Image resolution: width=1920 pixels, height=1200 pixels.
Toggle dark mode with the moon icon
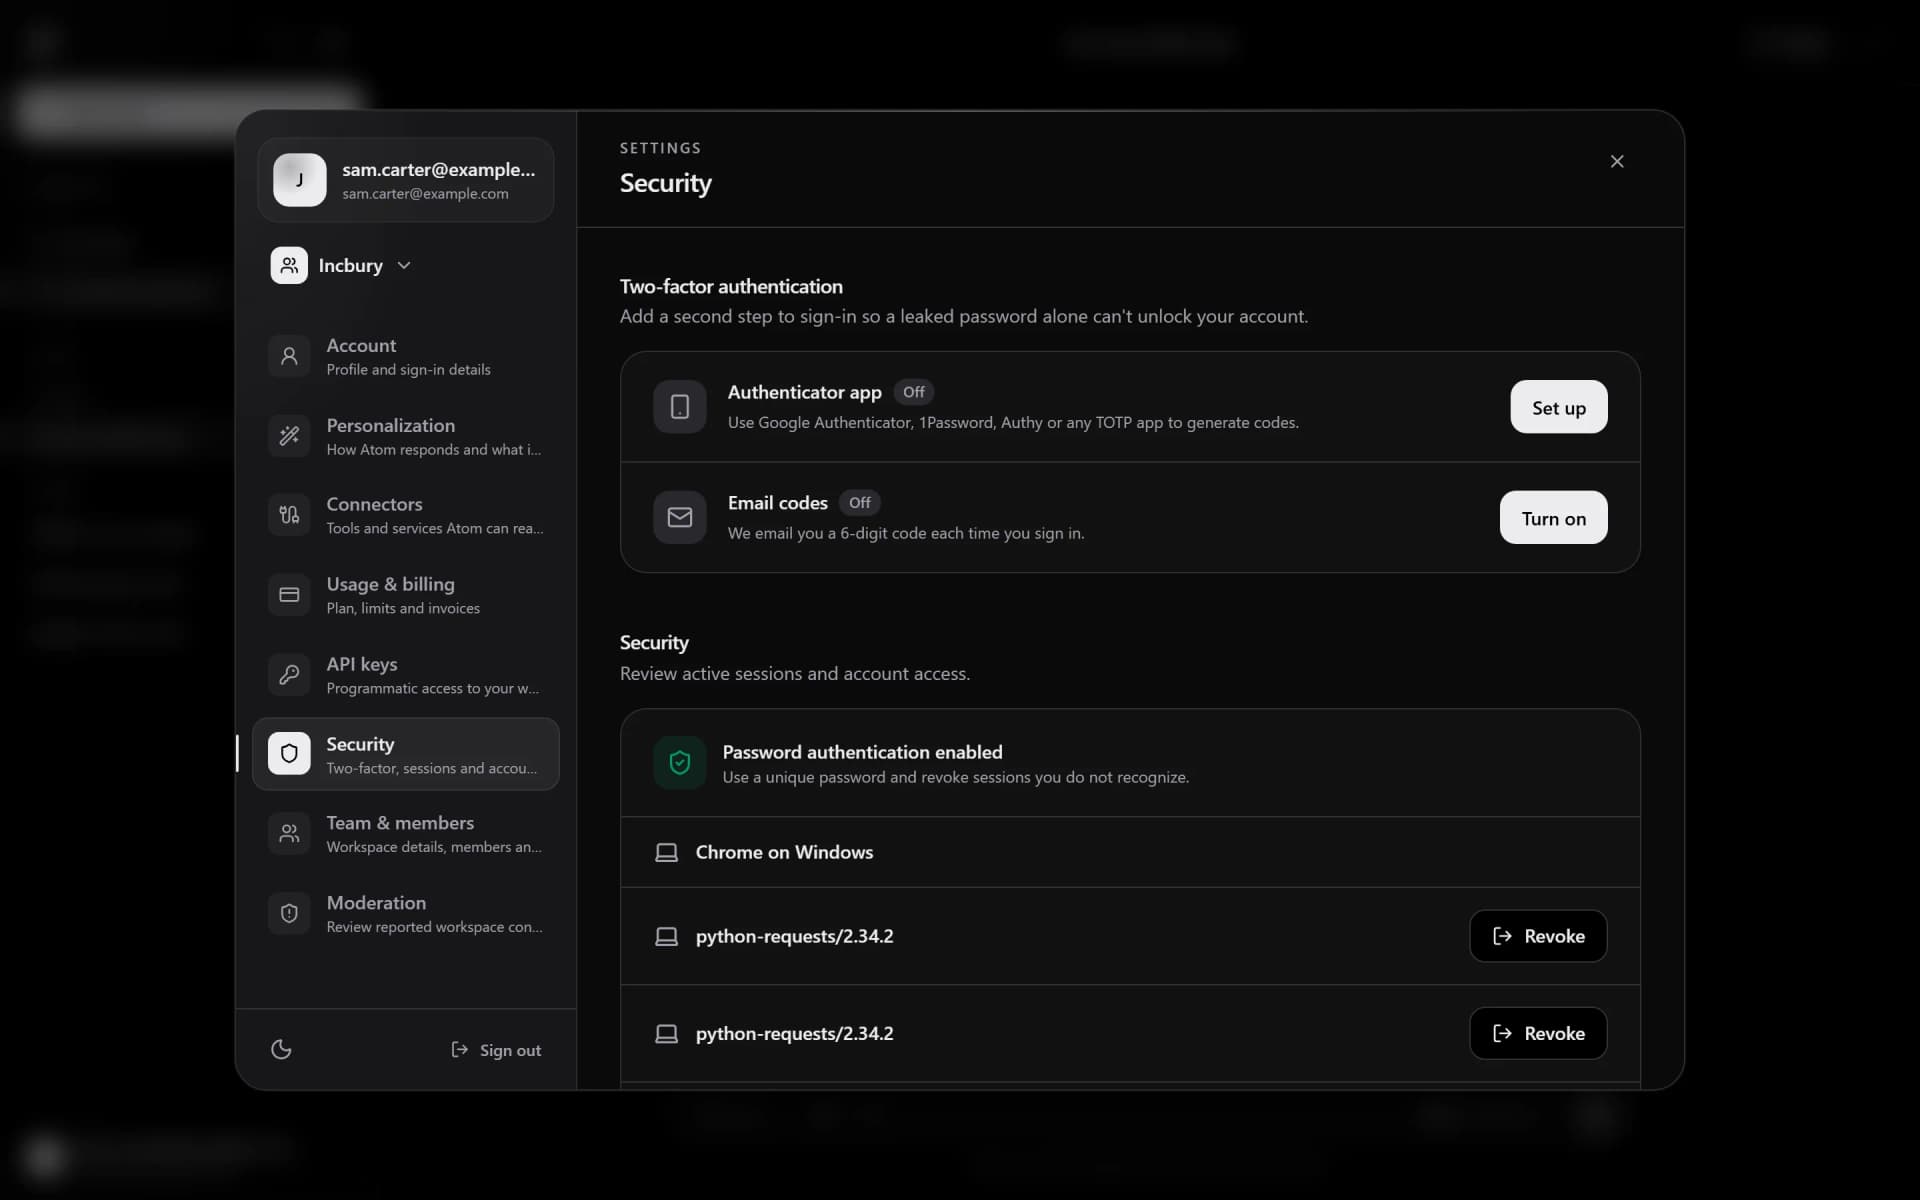281,1049
